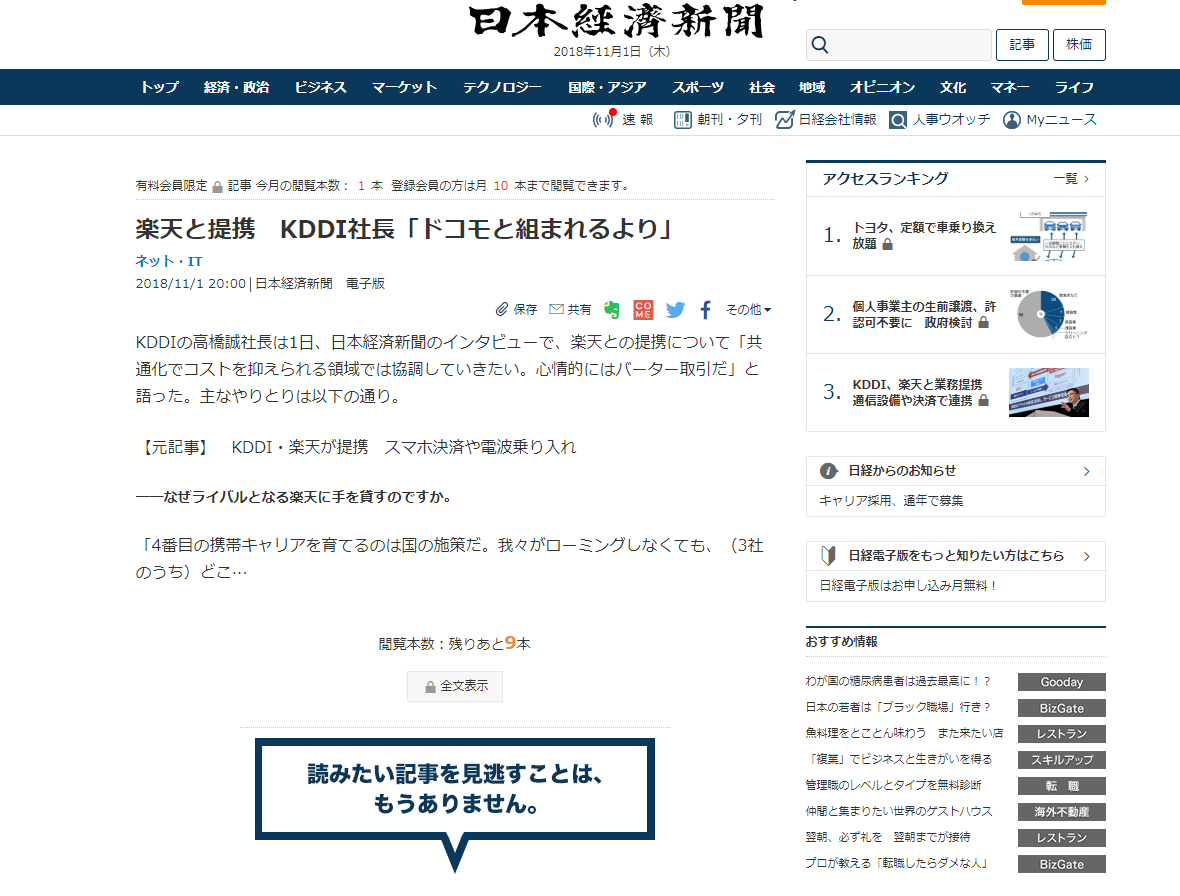Click chevron beside 日経からのお知らせ
This screenshot has height=896, width=1180.
click(1087, 471)
